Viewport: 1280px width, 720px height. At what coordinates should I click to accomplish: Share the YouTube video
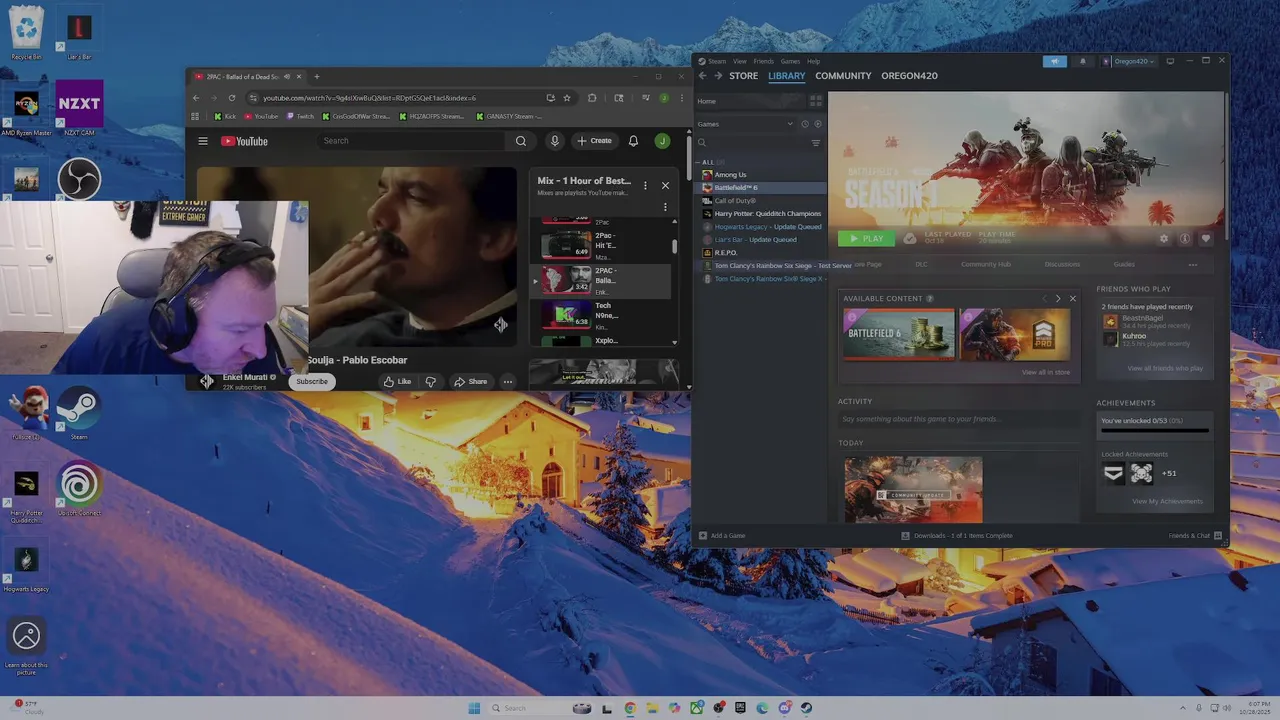click(x=470, y=381)
